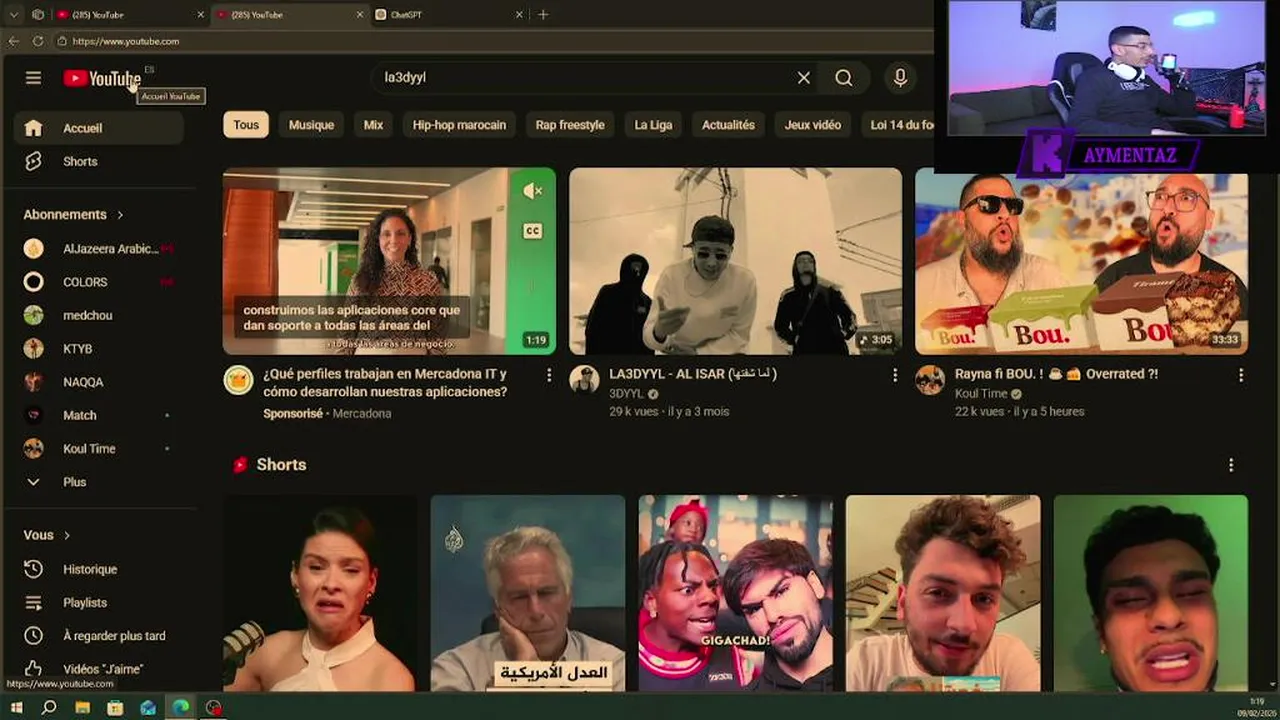Viewport: 1280px width, 720px height.
Task: Open the GIGACHAD Short
Action: [735, 593]
